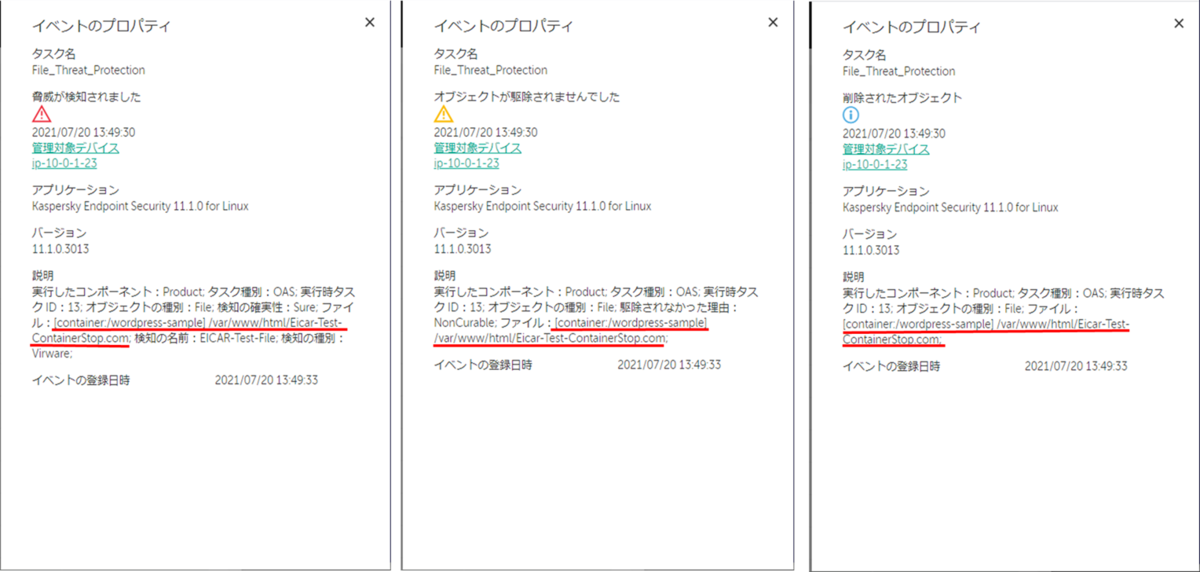Screen dimensions: 1200x572
Task: Click the yellow warning triangle in not-disinfected panel
Action: click(x=444, y=114)
